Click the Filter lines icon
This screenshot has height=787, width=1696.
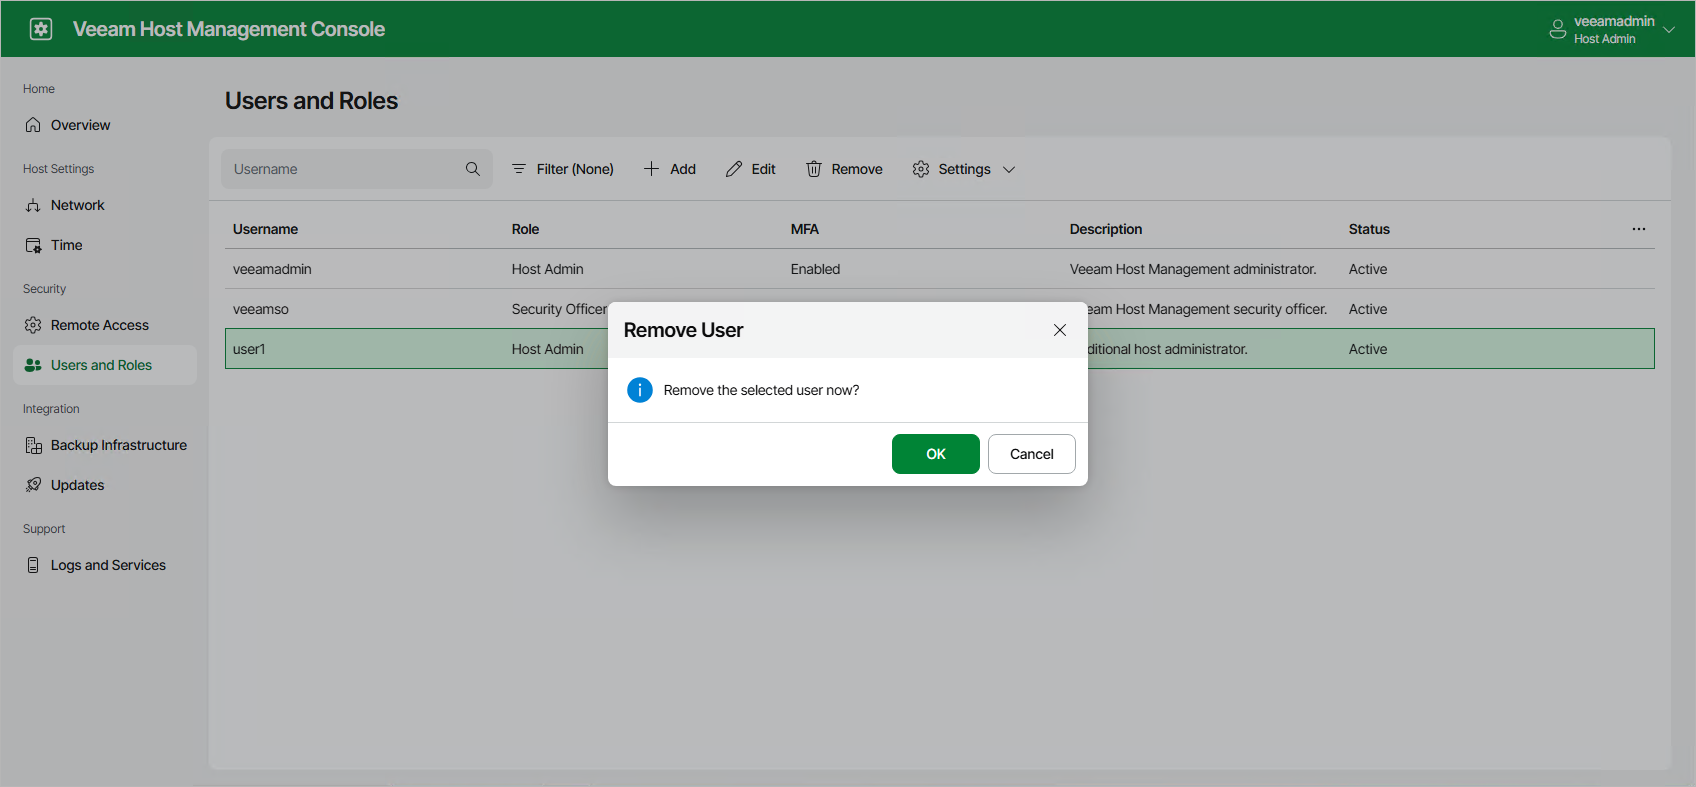(519, 169)
